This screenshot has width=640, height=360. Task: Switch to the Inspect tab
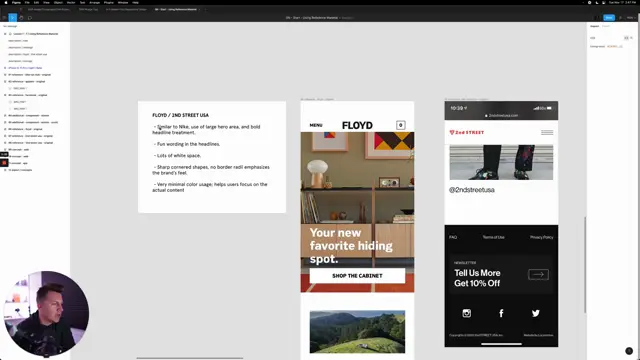click(594, 26)
